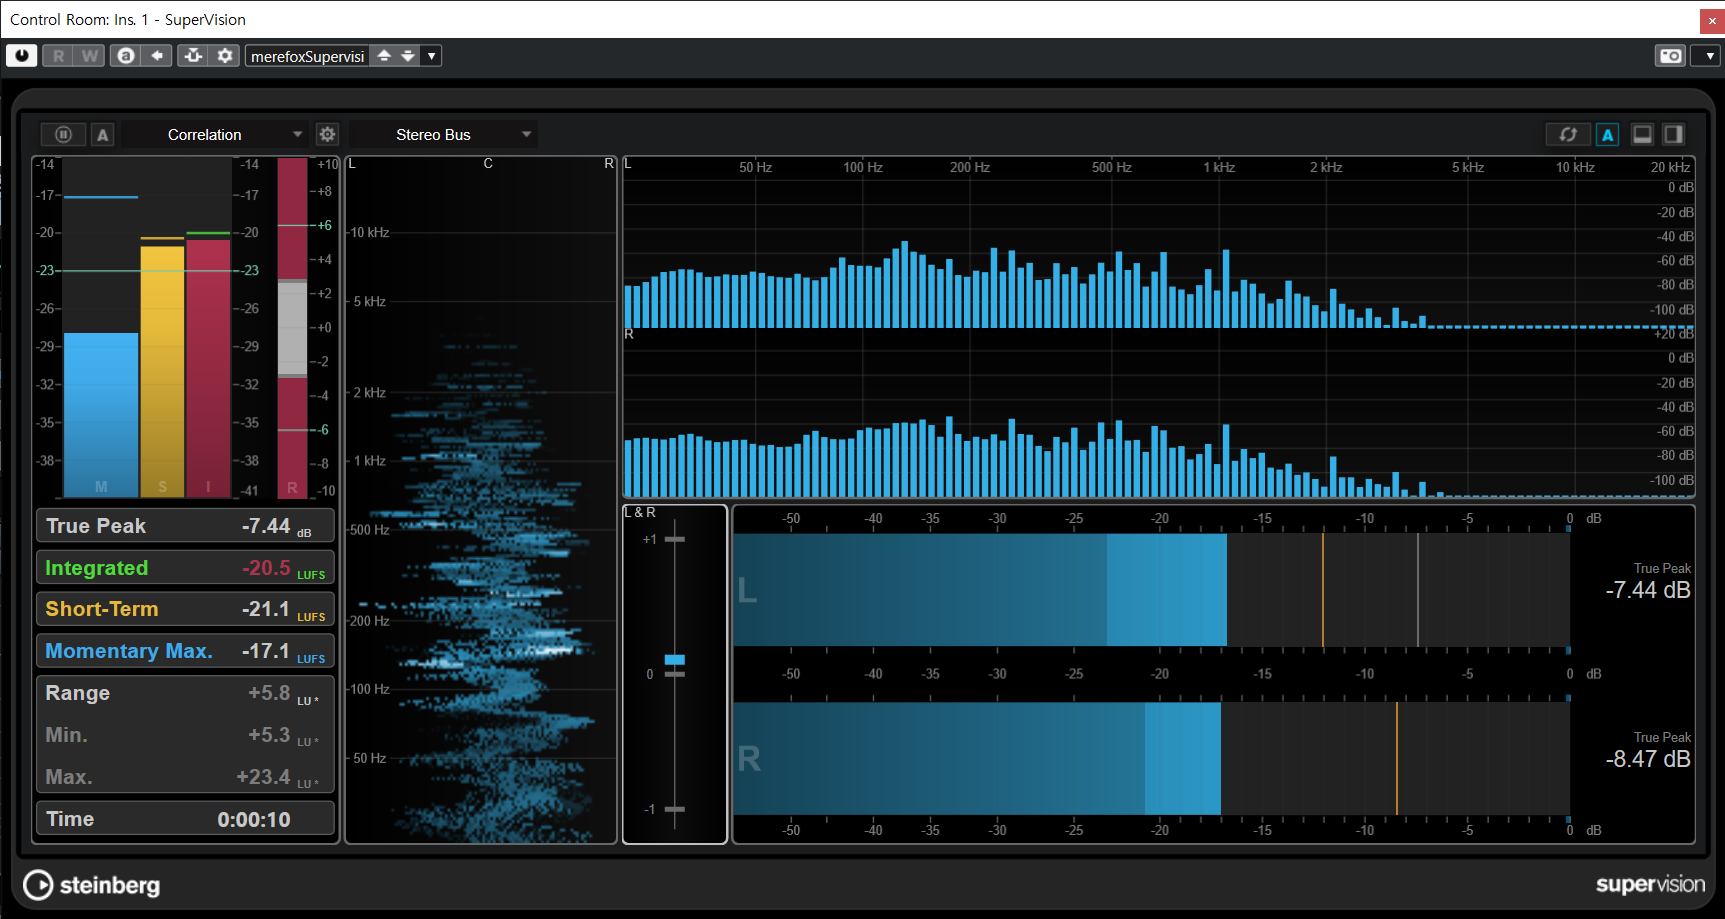Click the split module horizontally icon
The height and width of the screenshot is (919, 1725).
click(1642, 134)
